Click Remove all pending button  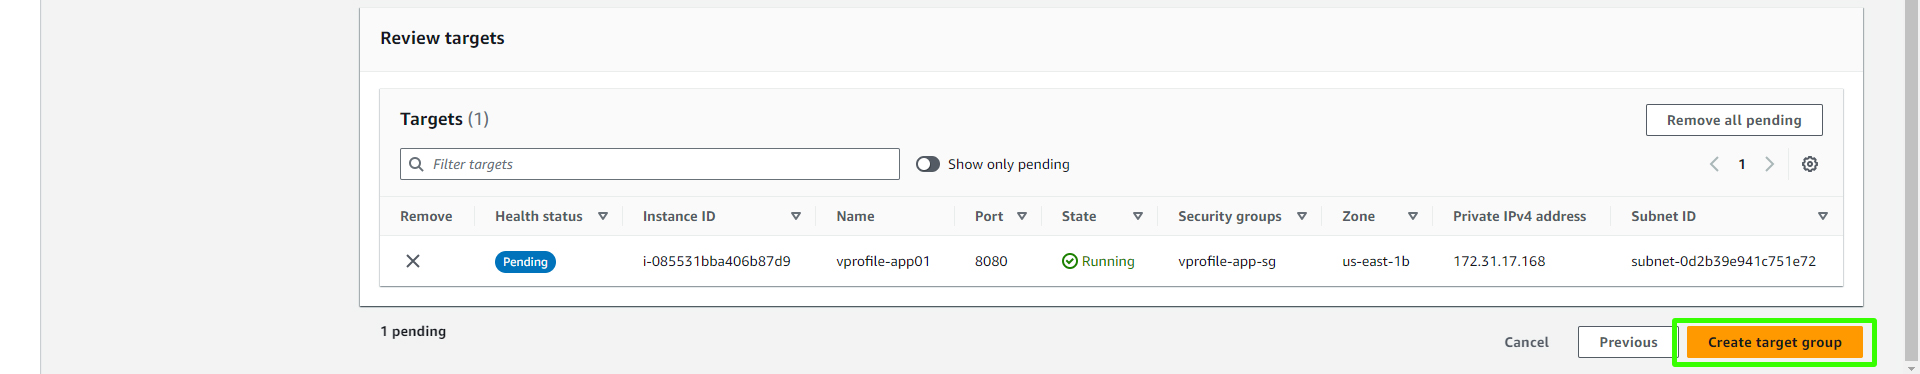pyautogui.click(x=1734, y=120)
